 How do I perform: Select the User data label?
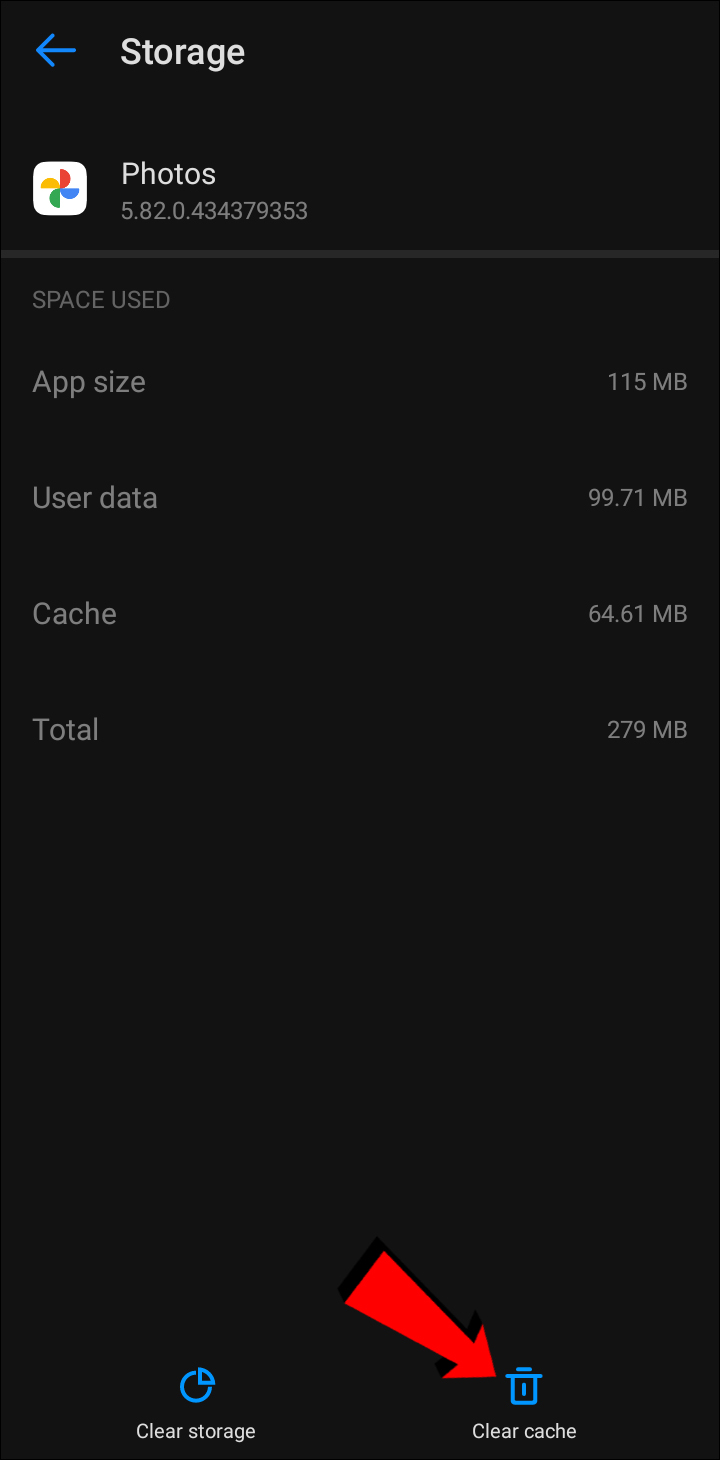(x=95, y=498)
